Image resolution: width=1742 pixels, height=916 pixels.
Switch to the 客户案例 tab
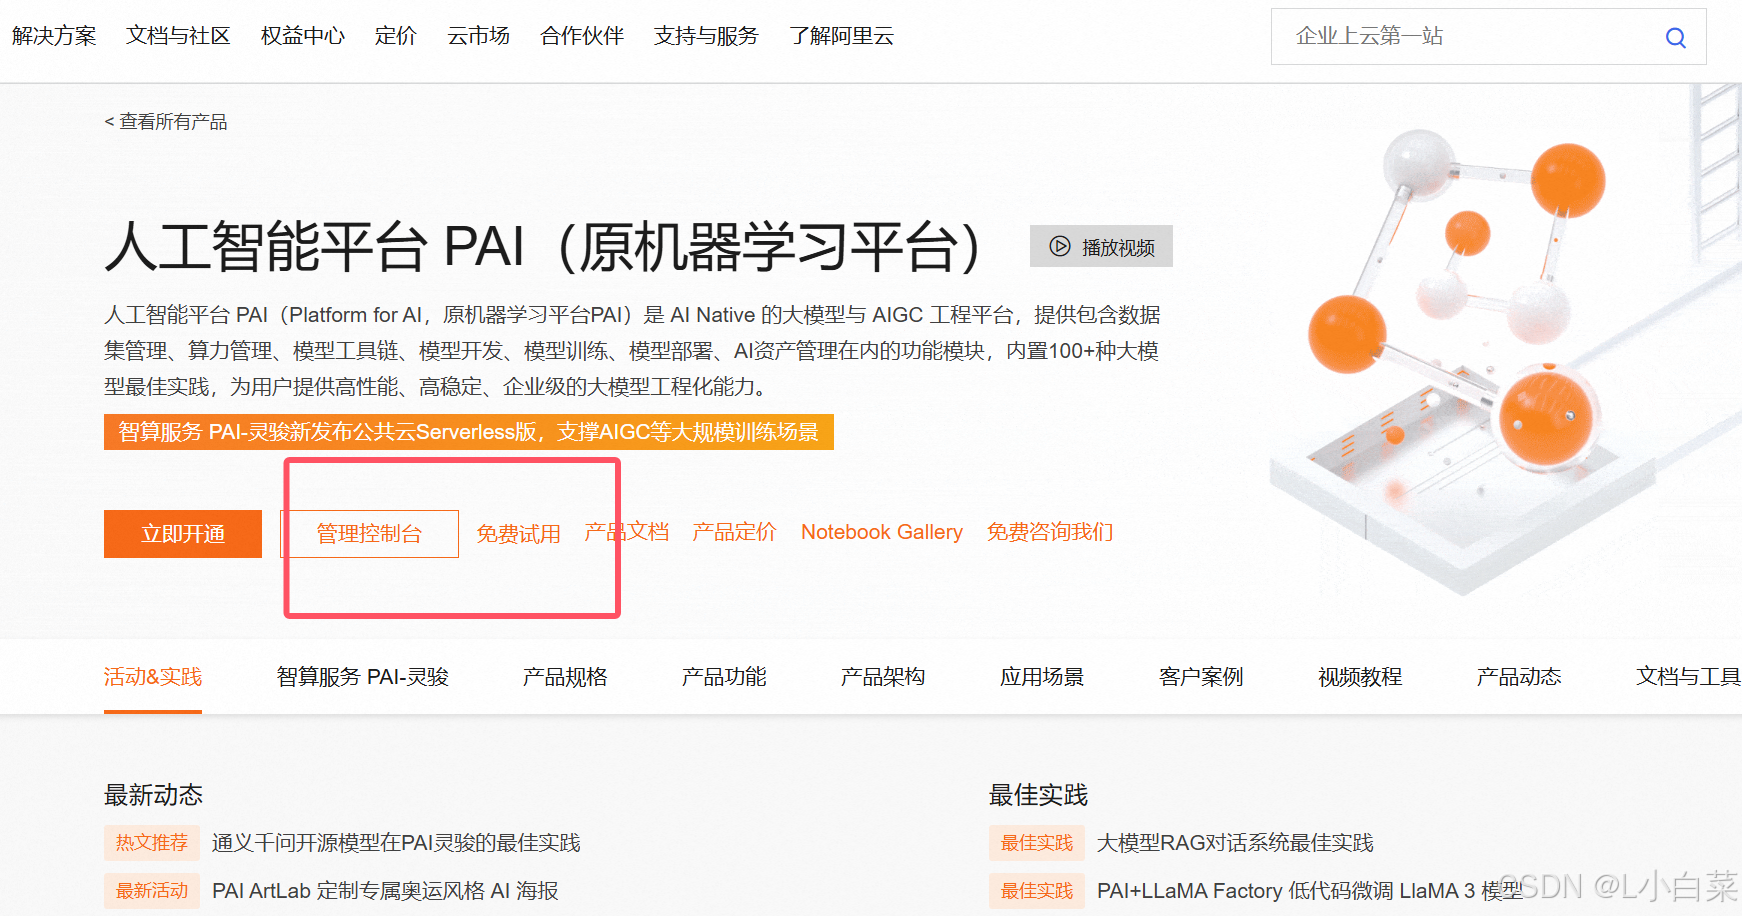pyautogui.click(x=1201, y=677)
